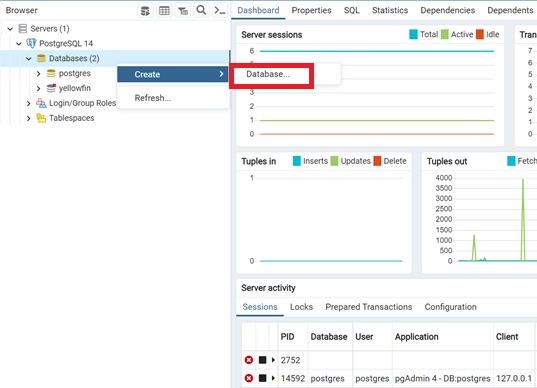This screenshot has width=537, height=388.
Task: Expand the Login/Group Roles node
Action: [x=29, y=103]
